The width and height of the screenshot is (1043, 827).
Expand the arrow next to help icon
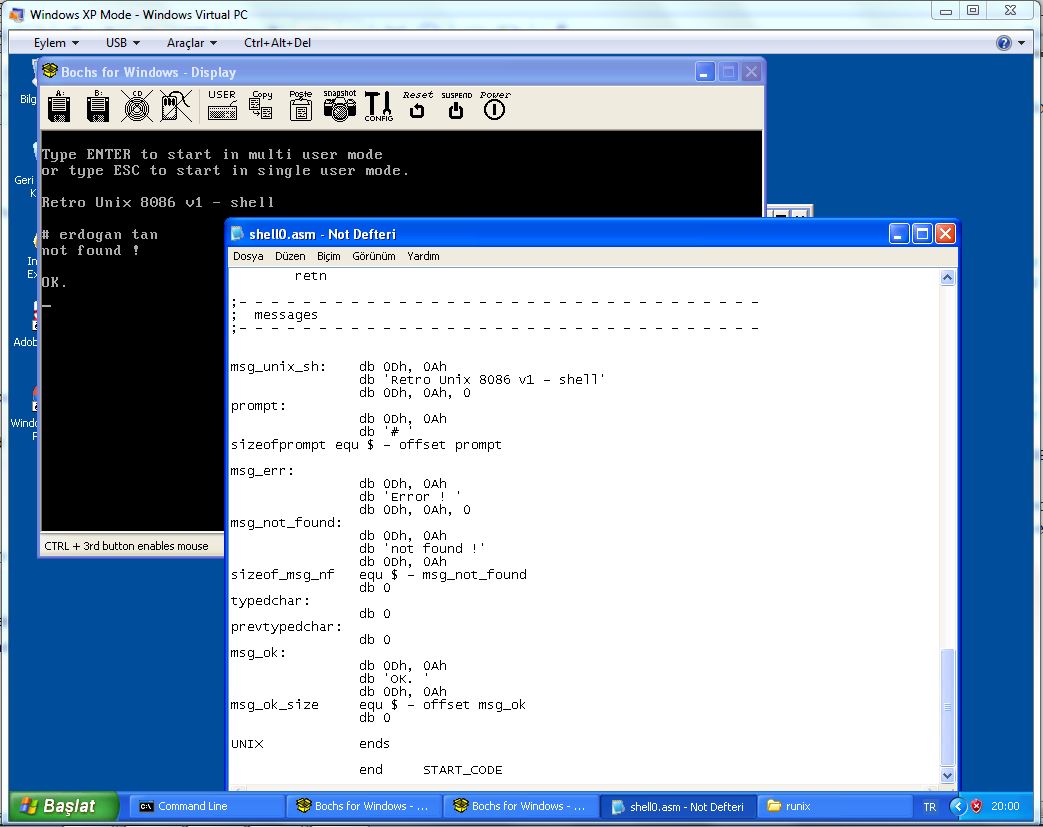point(1022,43)
